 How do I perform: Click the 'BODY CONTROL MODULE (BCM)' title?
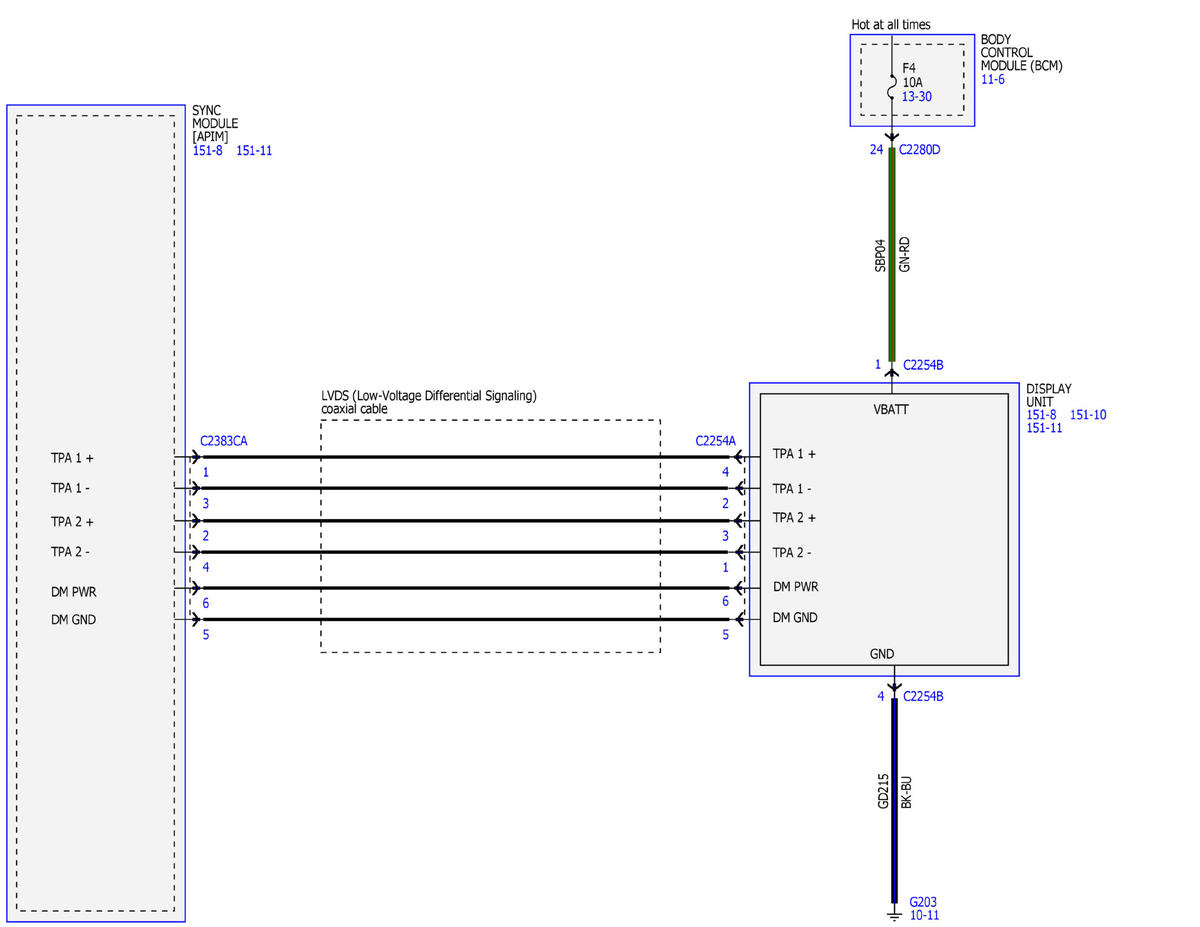(1021, 53)
